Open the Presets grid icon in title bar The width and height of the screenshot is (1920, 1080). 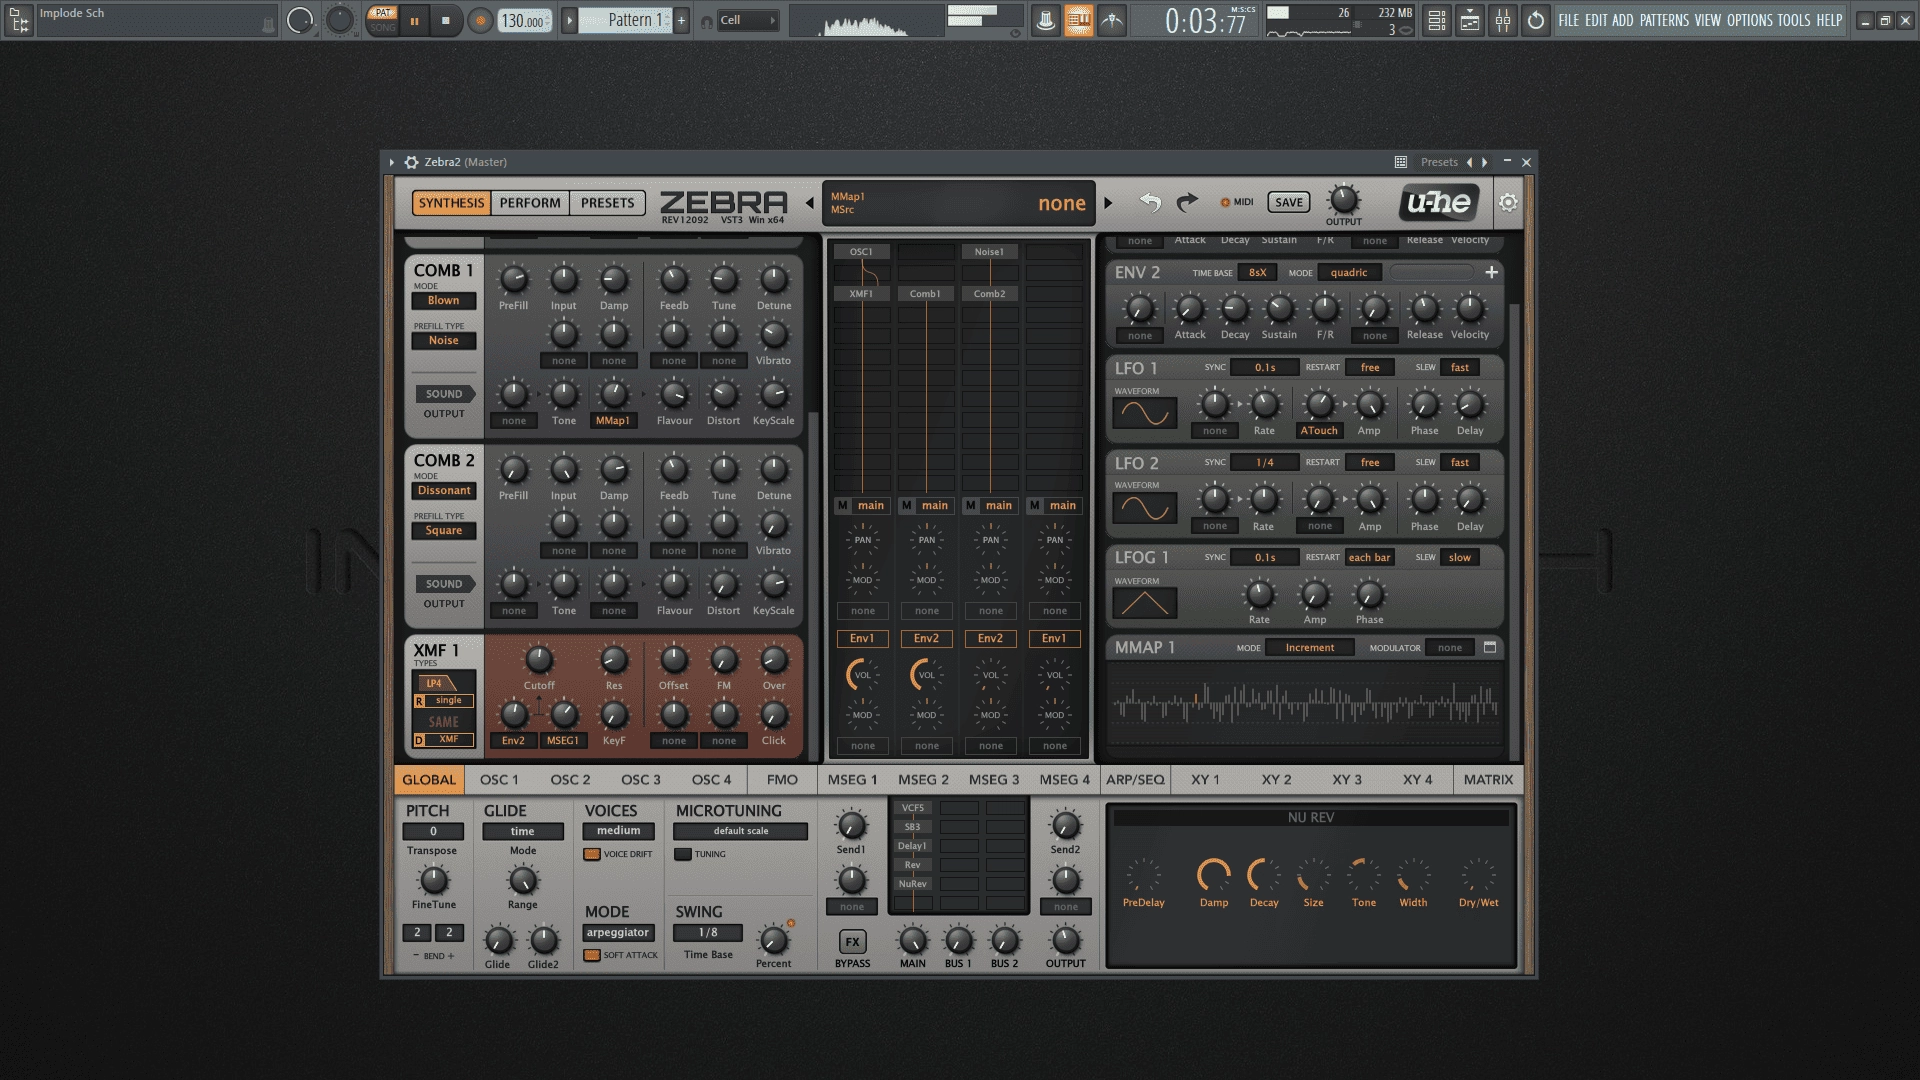[1401, 162]
